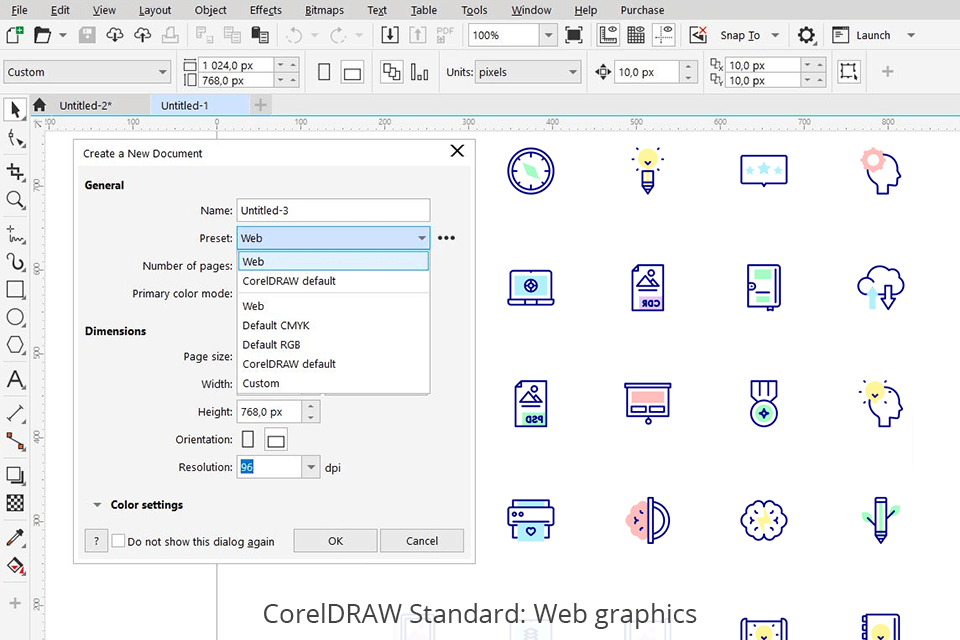Viewport: 960px width, 640px height.
Task: Open the Preset dropdown arrow
Action: pos(422,238)
